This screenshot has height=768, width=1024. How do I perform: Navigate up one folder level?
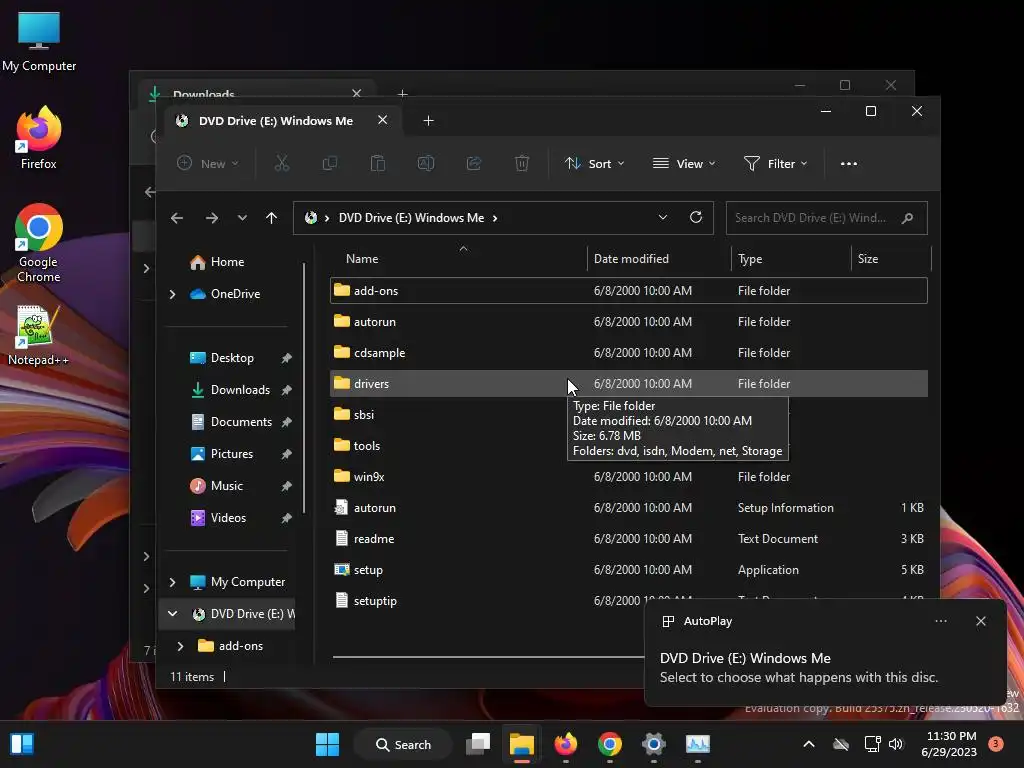point(272,218)
